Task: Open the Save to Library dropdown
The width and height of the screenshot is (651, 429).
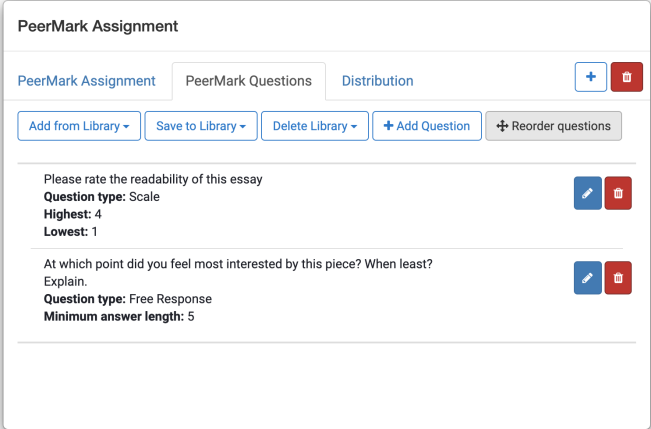Action: (201, 126)
